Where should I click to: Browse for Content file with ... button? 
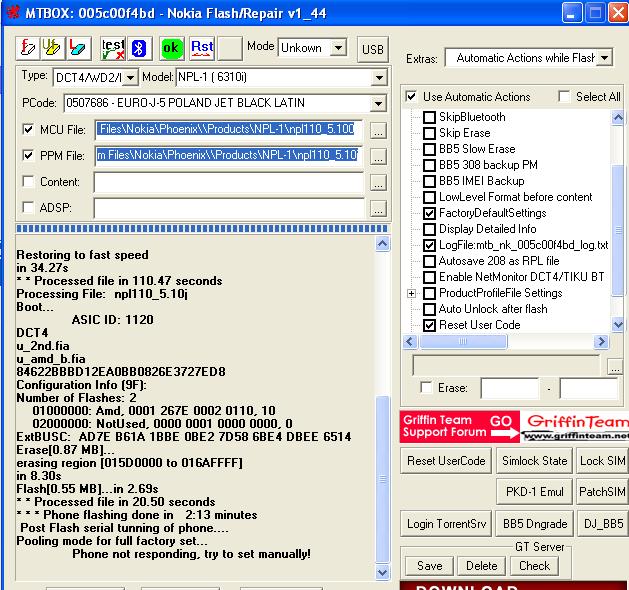coord(378,182)
